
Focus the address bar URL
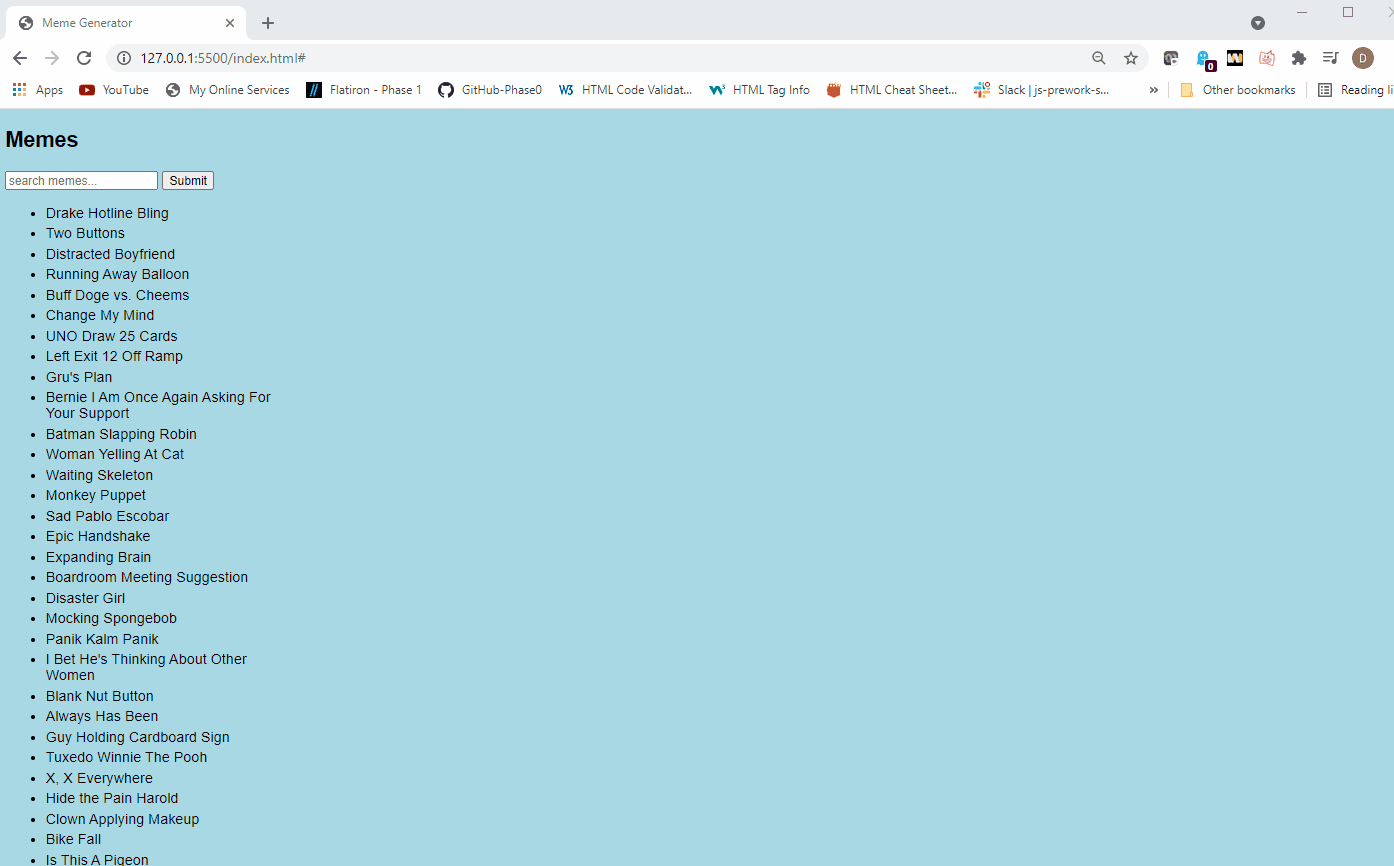tap(223, 58)
